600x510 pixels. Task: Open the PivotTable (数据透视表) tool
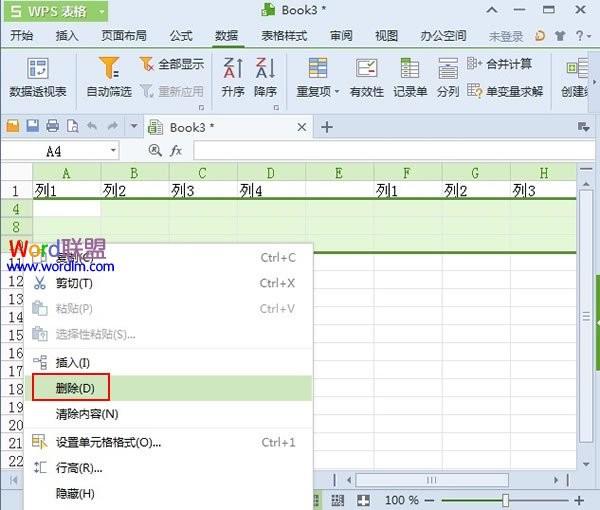pos(38,78)
